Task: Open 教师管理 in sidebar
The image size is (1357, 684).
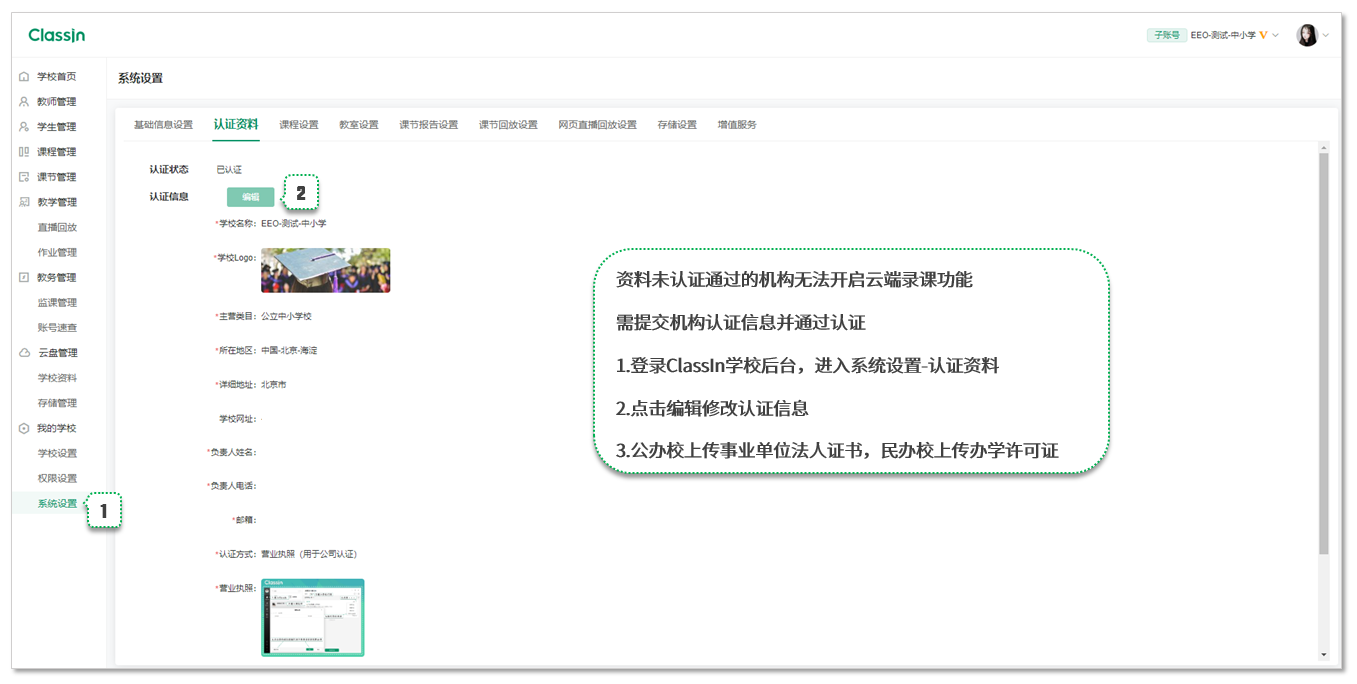Action: pyautogui.click(x=57, y=102)
